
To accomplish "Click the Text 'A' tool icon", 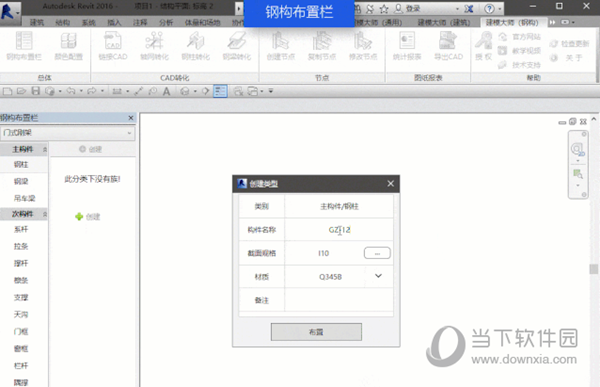I will coord(166,91).
